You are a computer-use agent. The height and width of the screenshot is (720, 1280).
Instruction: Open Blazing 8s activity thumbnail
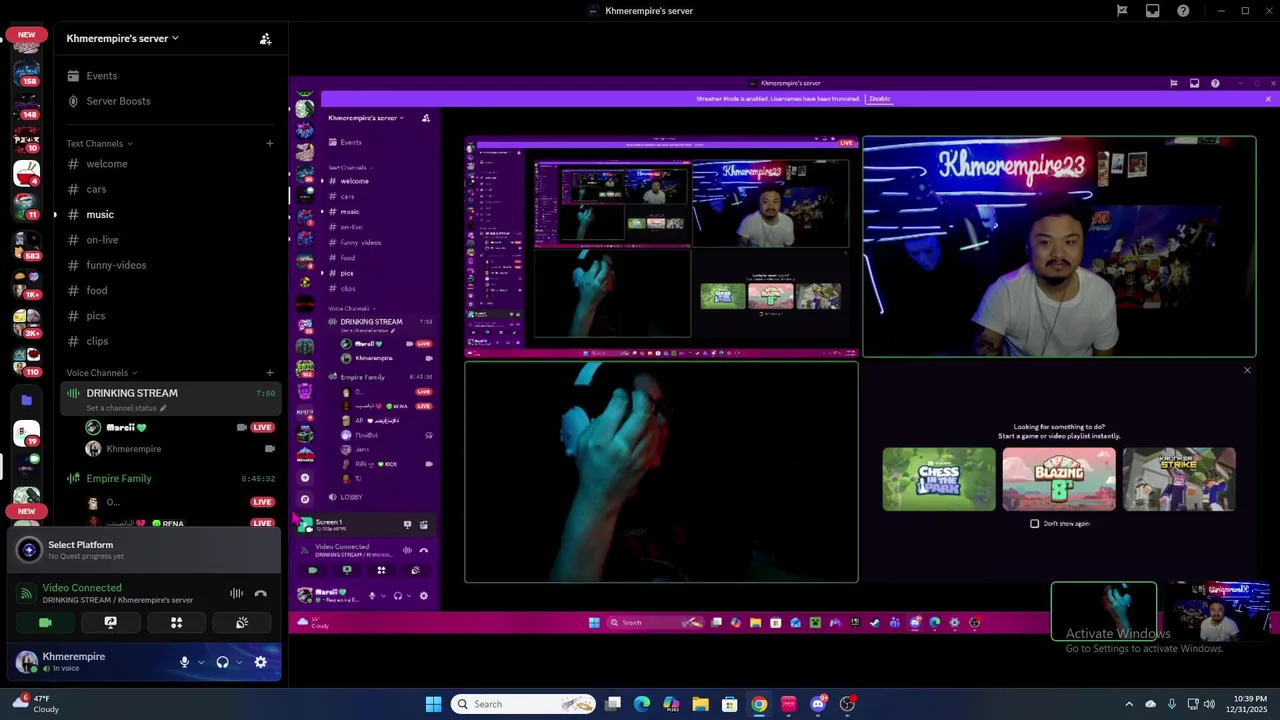(1059, 479)
